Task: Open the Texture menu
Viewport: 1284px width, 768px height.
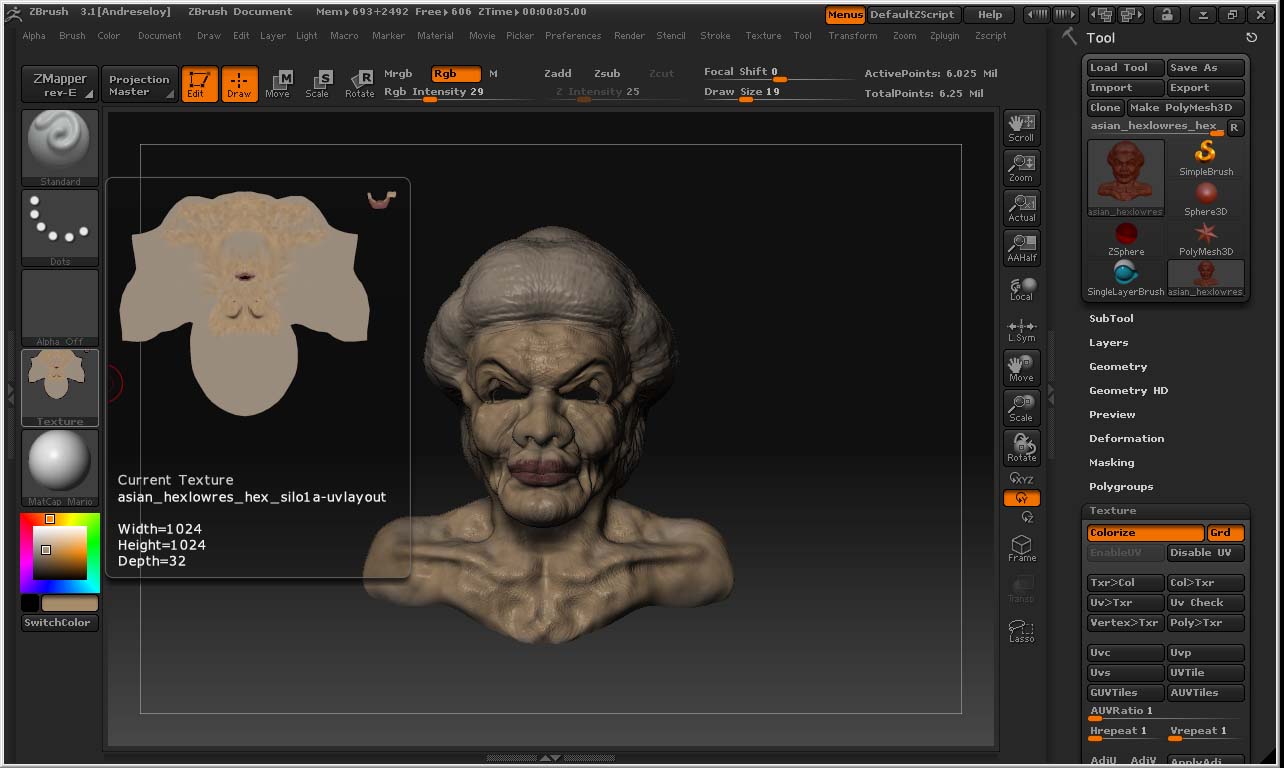Action: point(763,36)
